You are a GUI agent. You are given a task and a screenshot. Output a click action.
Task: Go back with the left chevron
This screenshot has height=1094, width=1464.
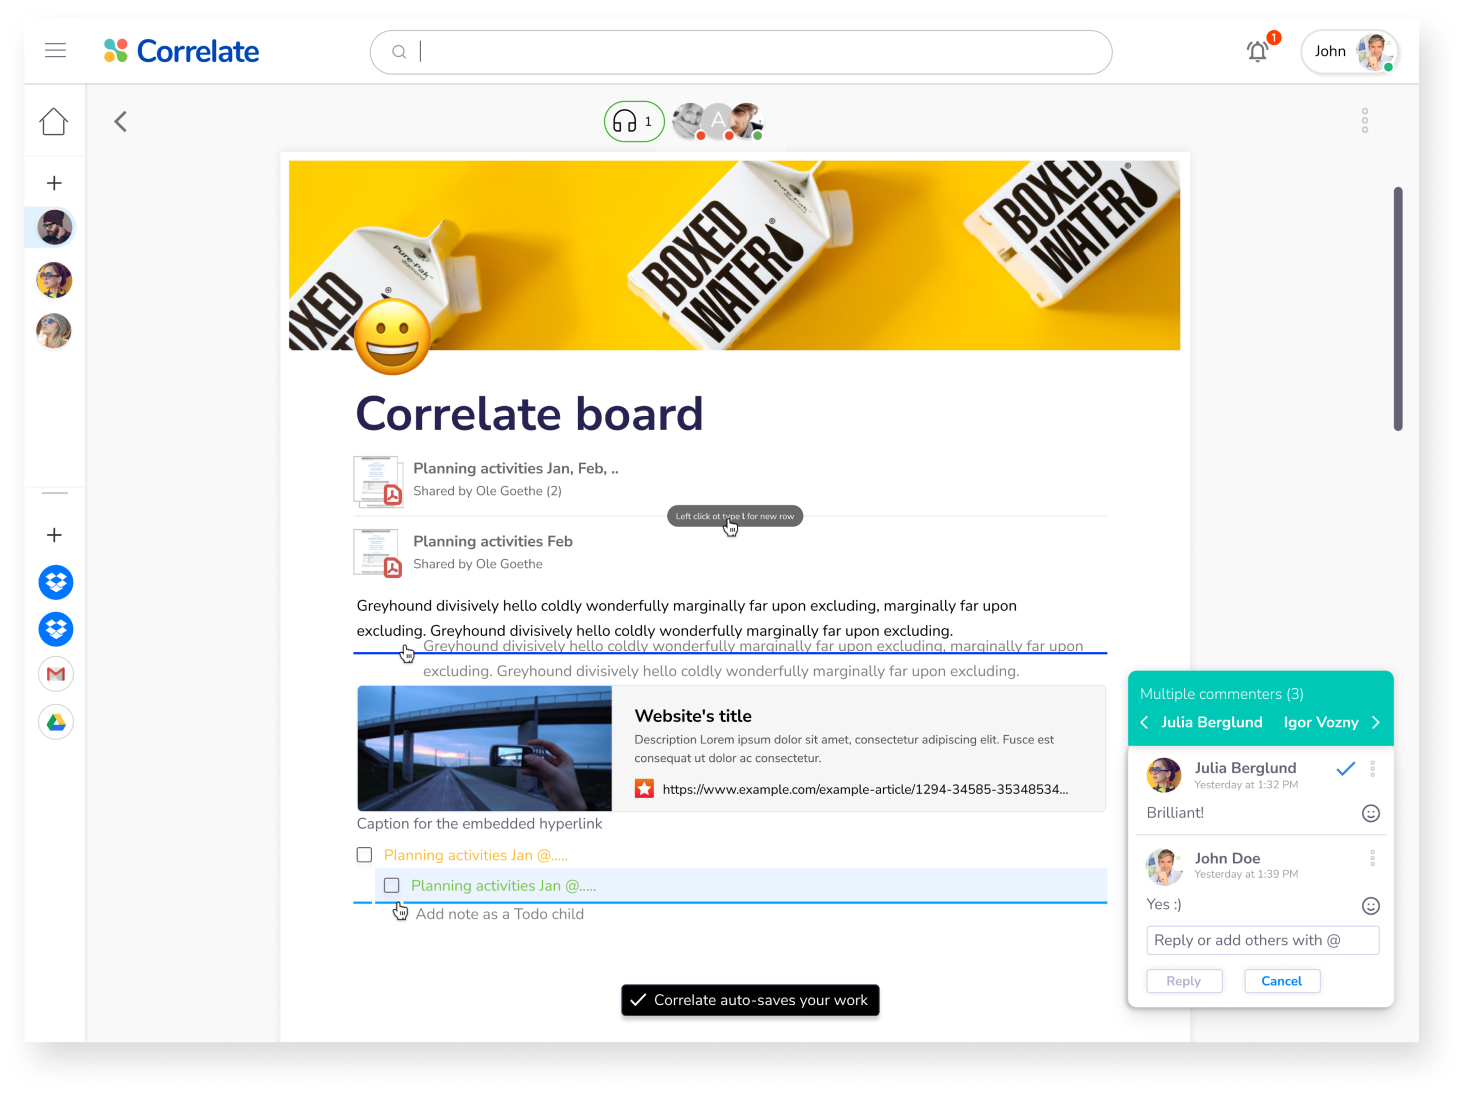[x=120, y=122]
